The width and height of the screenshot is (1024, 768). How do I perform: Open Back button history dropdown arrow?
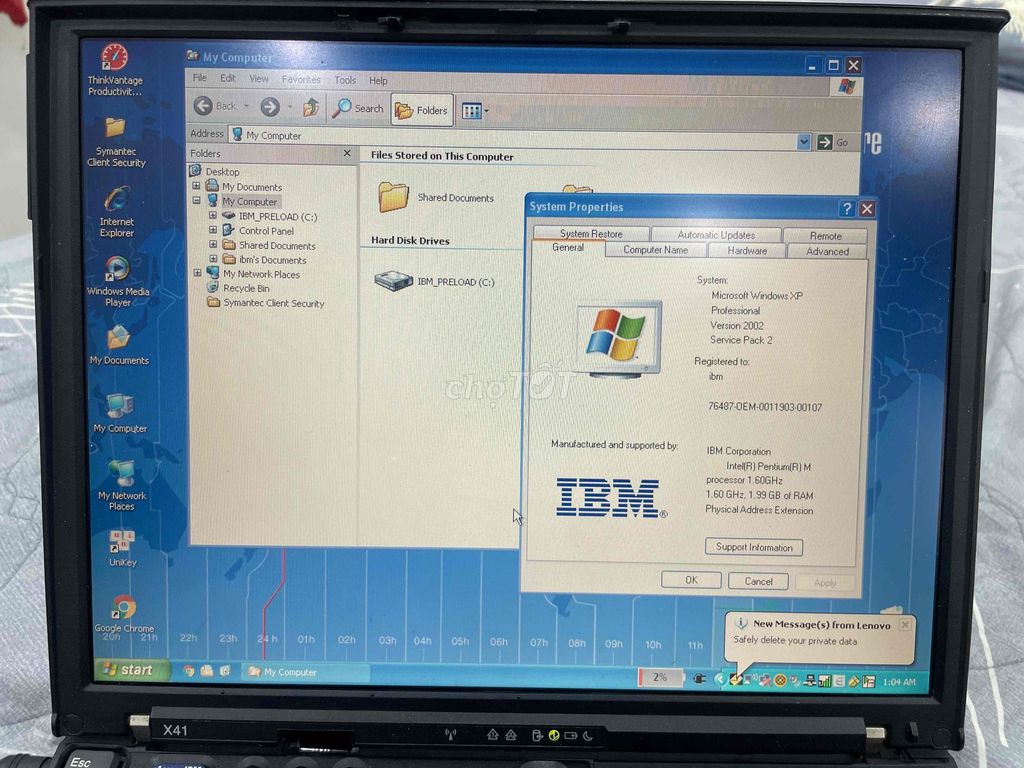[x=246, y=106]
